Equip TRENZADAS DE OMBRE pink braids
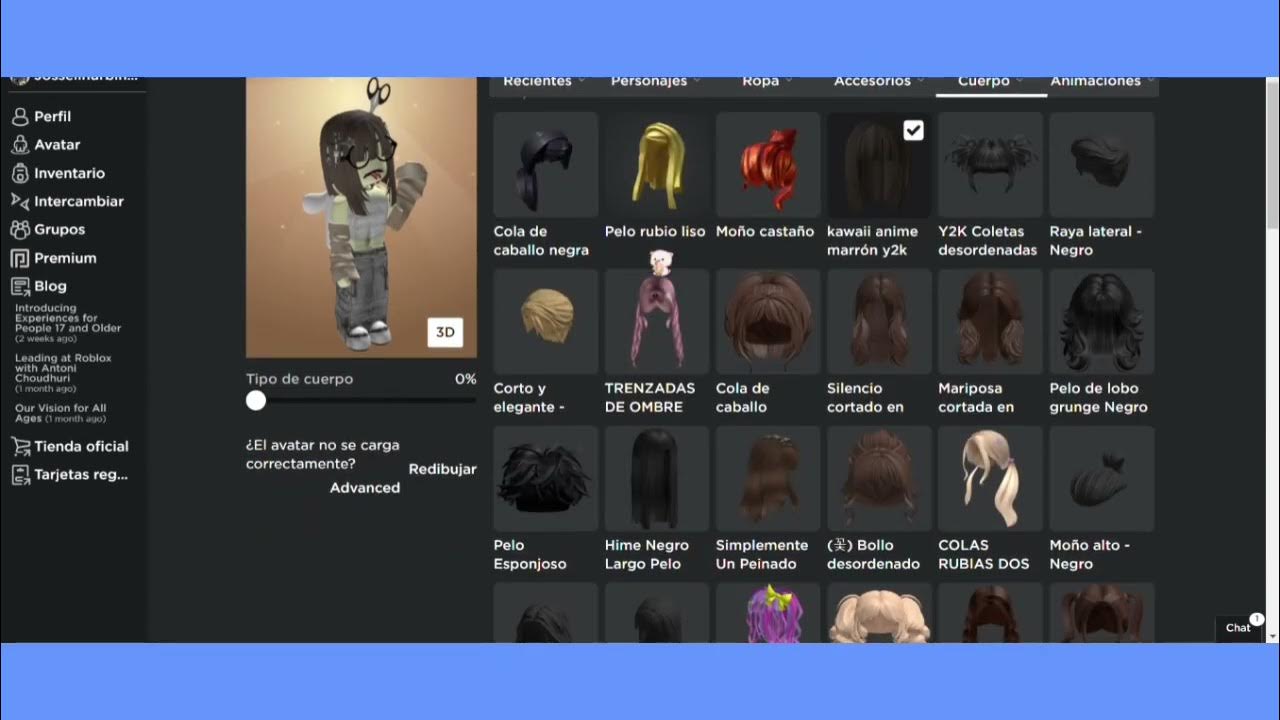 tap(656, 322)
